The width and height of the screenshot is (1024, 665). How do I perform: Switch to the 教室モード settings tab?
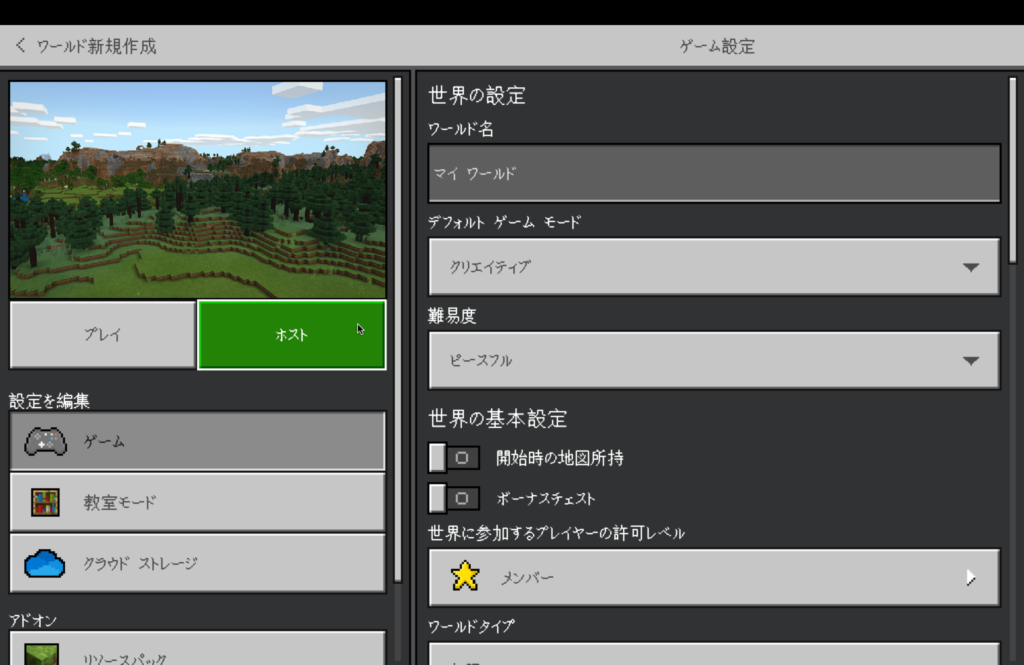197,502
